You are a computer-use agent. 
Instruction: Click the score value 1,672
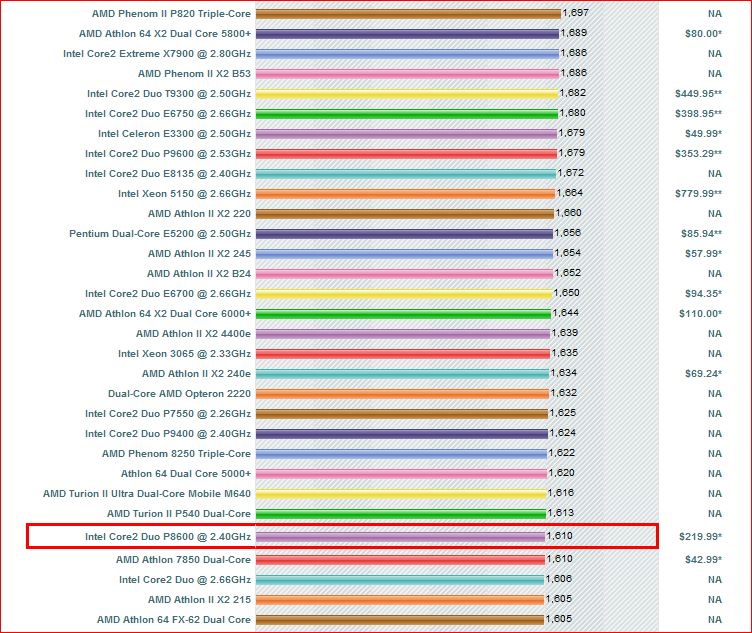(x=571, y=173)
